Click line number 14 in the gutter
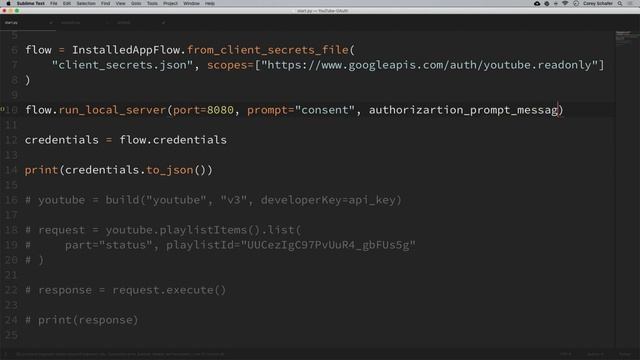 tap(11, 170)
